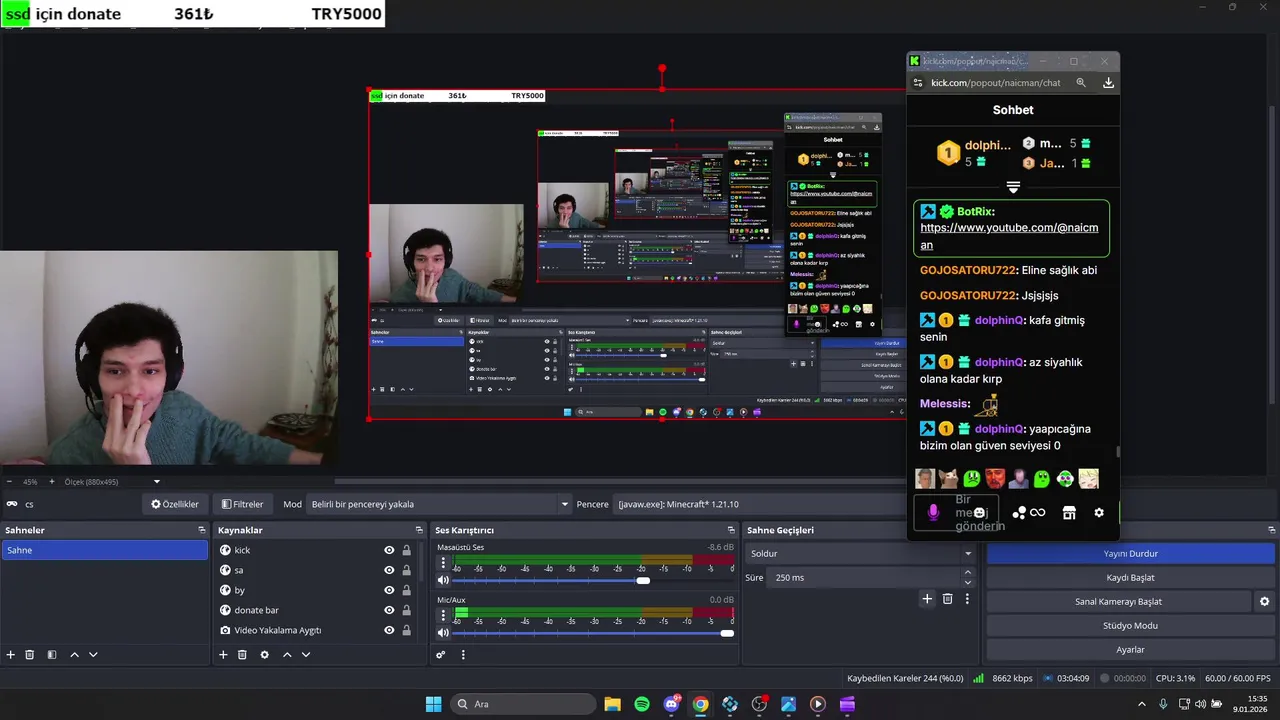Screen dimensions: 1280x720
Task: Open transition properties three dots
Action: click(967, 599)
